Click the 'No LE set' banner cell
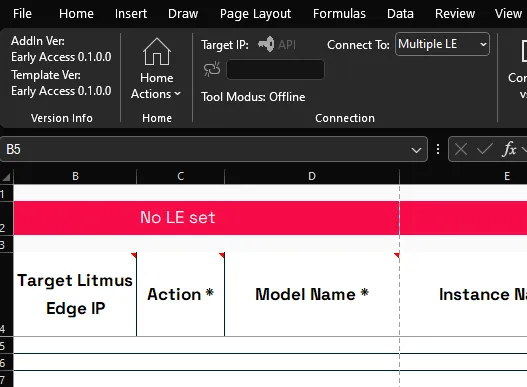 (206, 218)
